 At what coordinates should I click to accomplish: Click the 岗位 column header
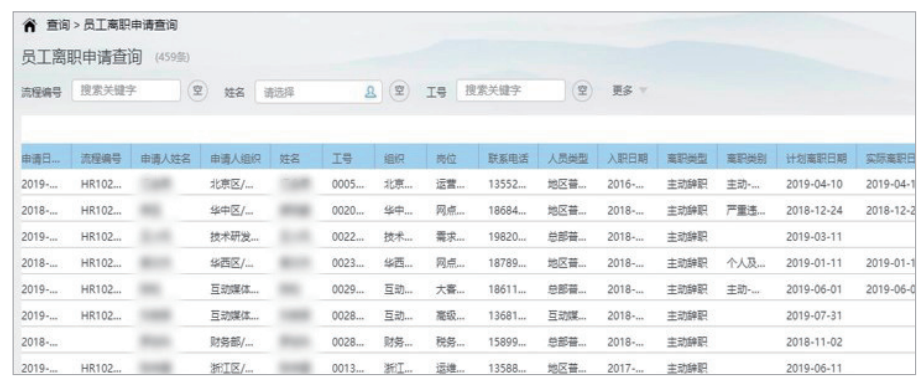pos(447,159)
